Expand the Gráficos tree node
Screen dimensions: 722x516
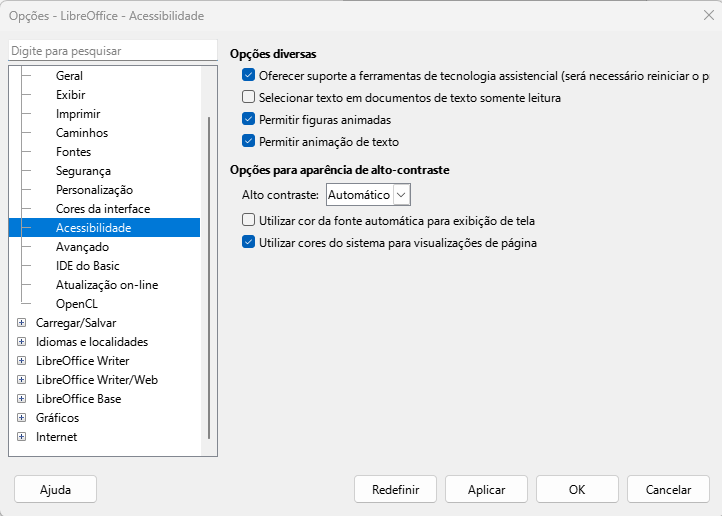coord(21,417)
